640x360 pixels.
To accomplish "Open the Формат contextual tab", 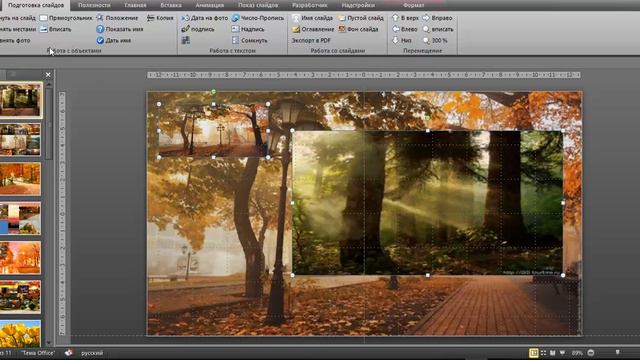I will (x=413, y=5).
